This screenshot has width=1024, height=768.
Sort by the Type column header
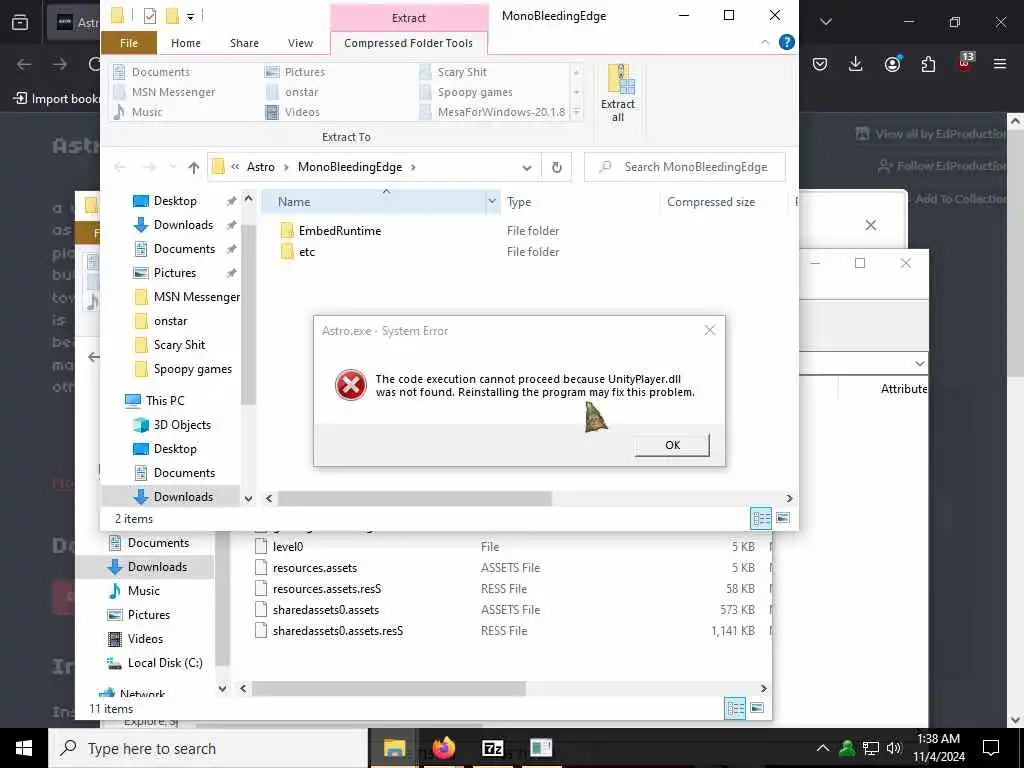[519, 202]
